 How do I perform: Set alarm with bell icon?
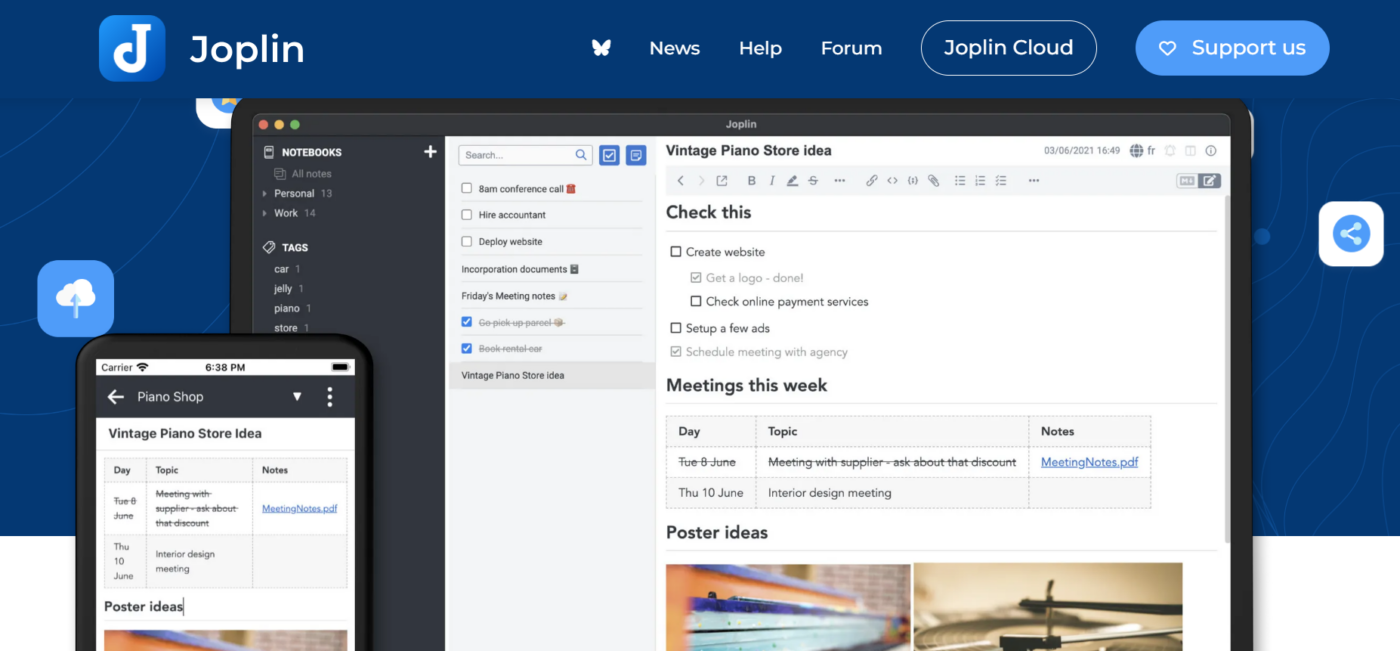point(1171,151)
